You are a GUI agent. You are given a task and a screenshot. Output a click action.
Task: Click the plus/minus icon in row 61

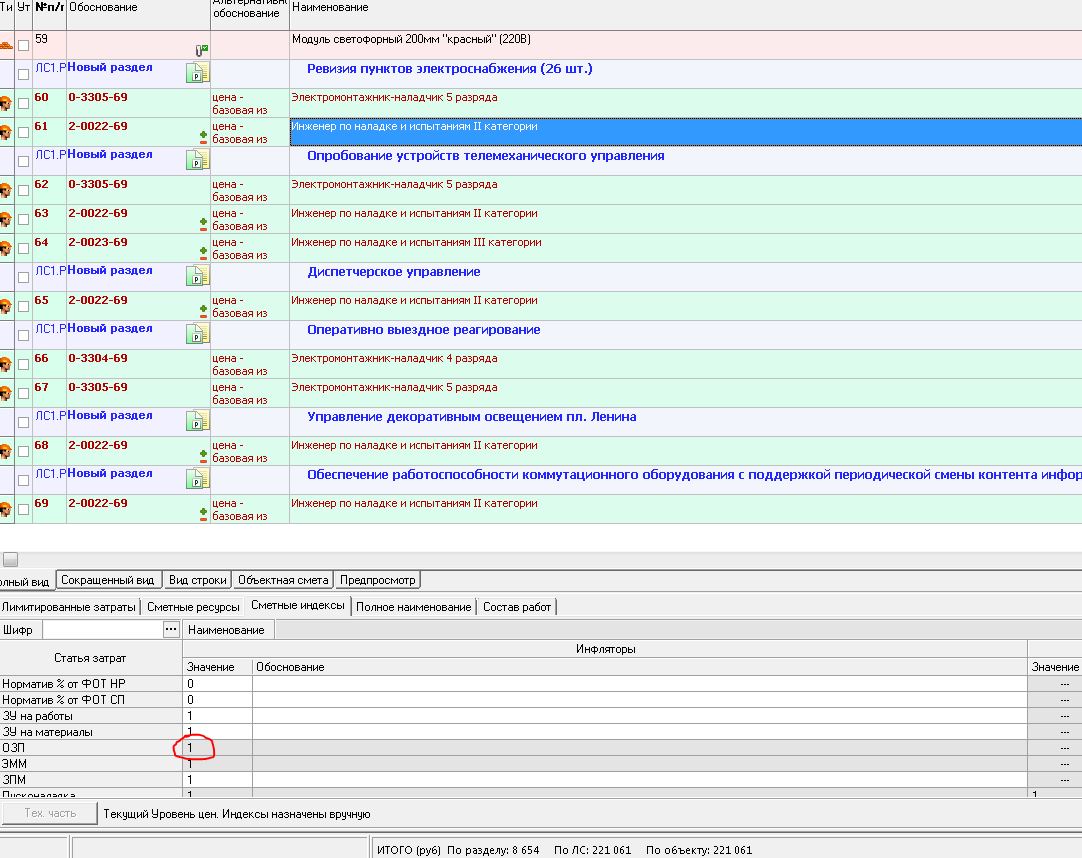203,137
